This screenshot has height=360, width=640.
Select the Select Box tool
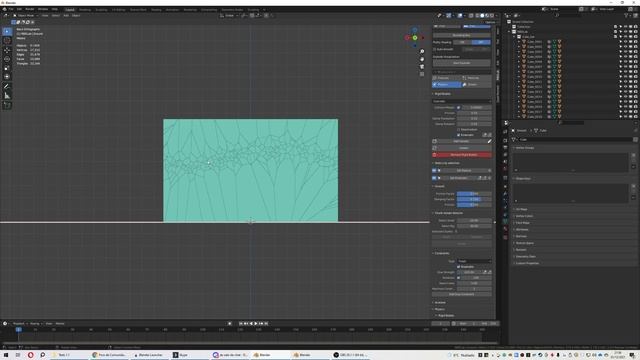[x=7, y=31]
